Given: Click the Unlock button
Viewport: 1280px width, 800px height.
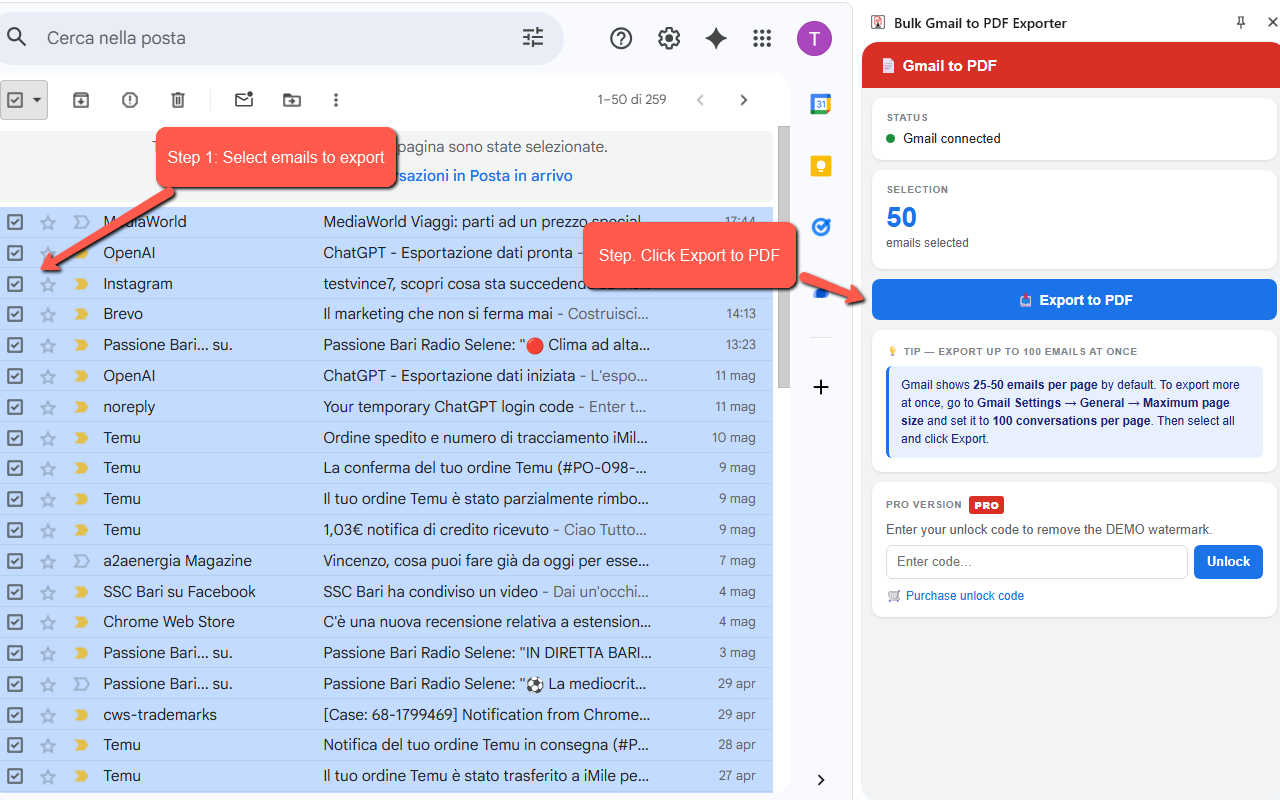Looking at the screenshot, I should point(1228,562).
